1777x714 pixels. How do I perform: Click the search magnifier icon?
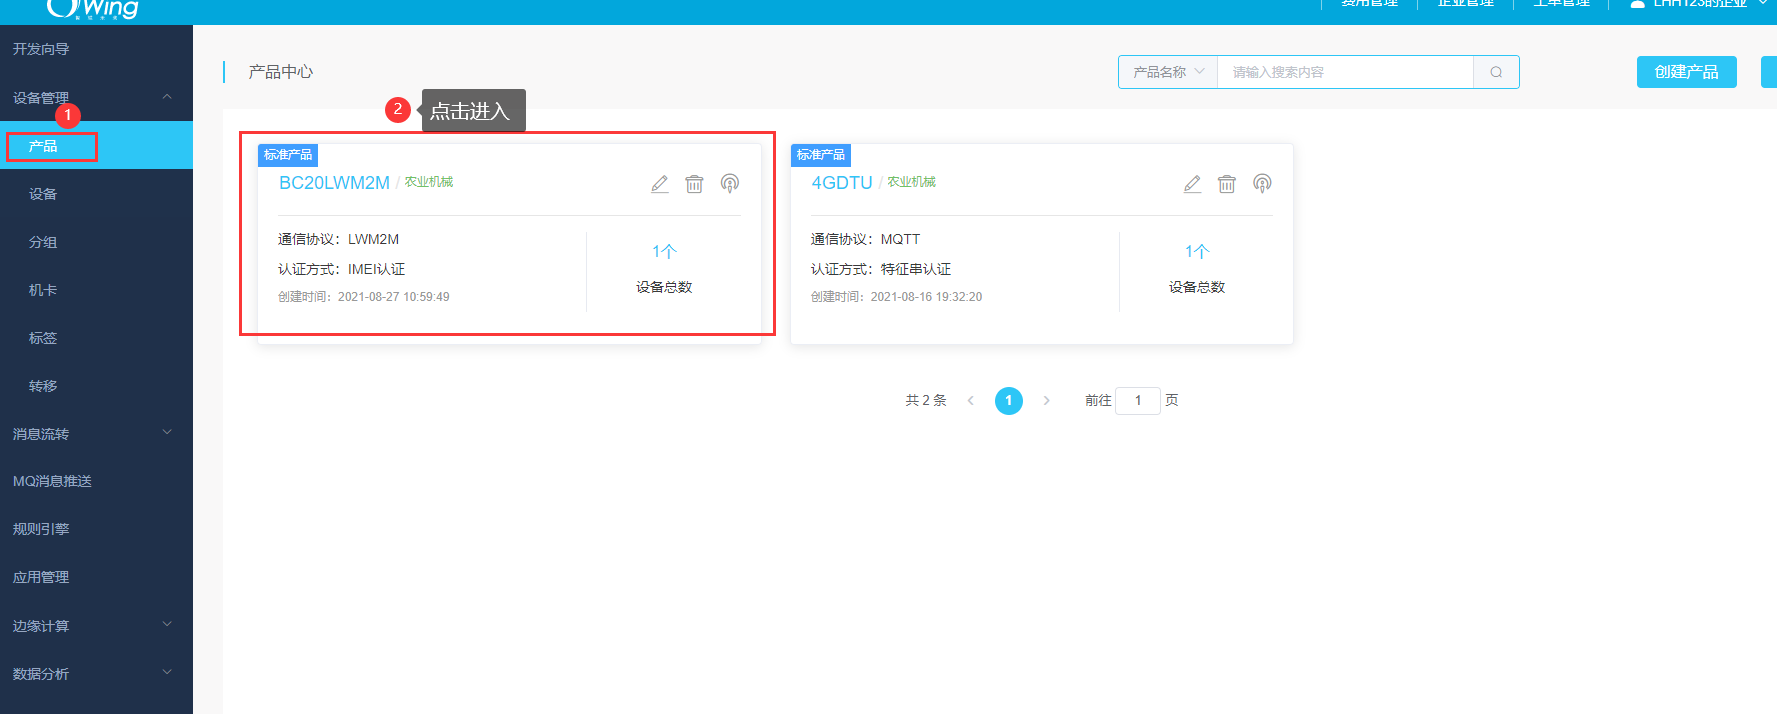click(x=1496, y=72)
